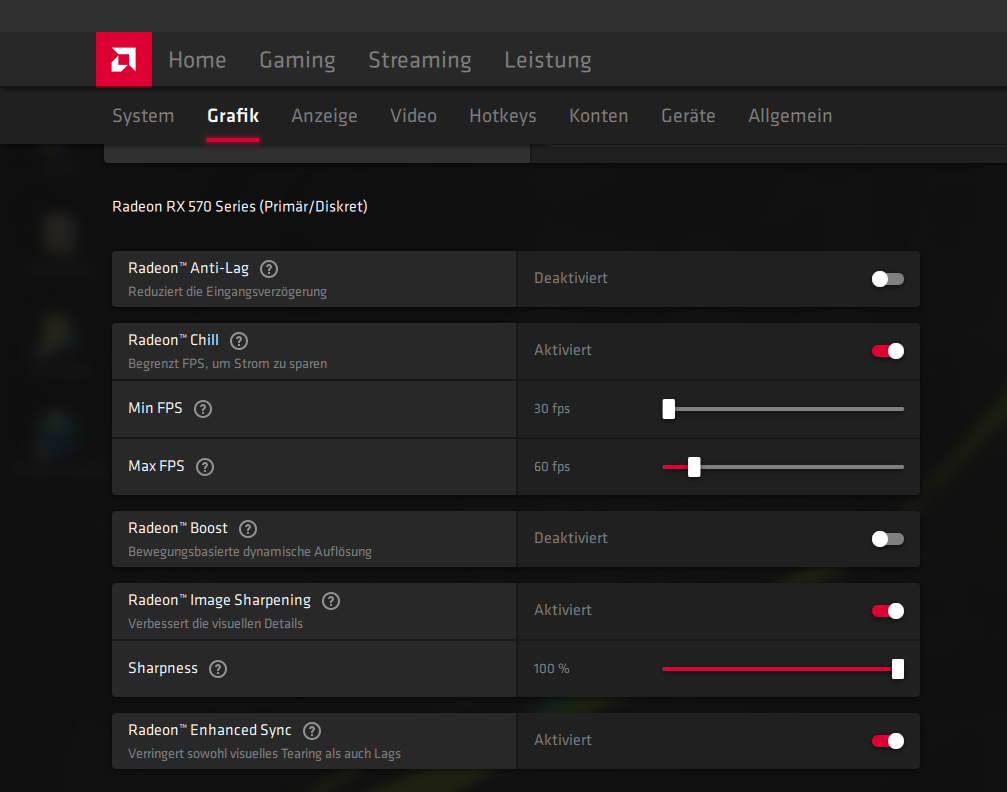Open the Gaming tab
1007x792 pixels.
pyautogui.click(x=297, y=60)
